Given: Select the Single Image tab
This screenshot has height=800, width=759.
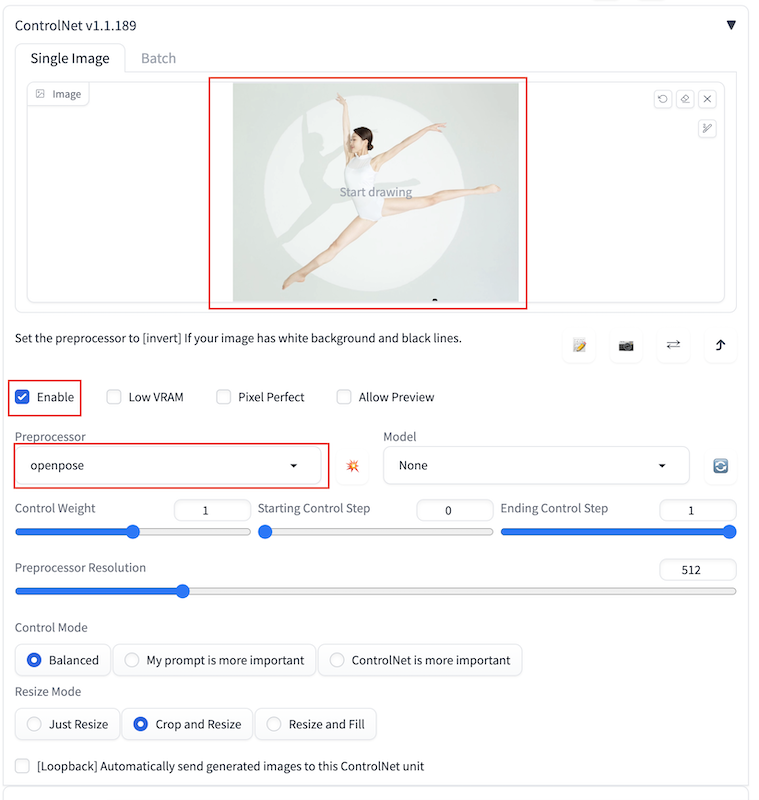Looking at the screenshot, I should [70, 58].
